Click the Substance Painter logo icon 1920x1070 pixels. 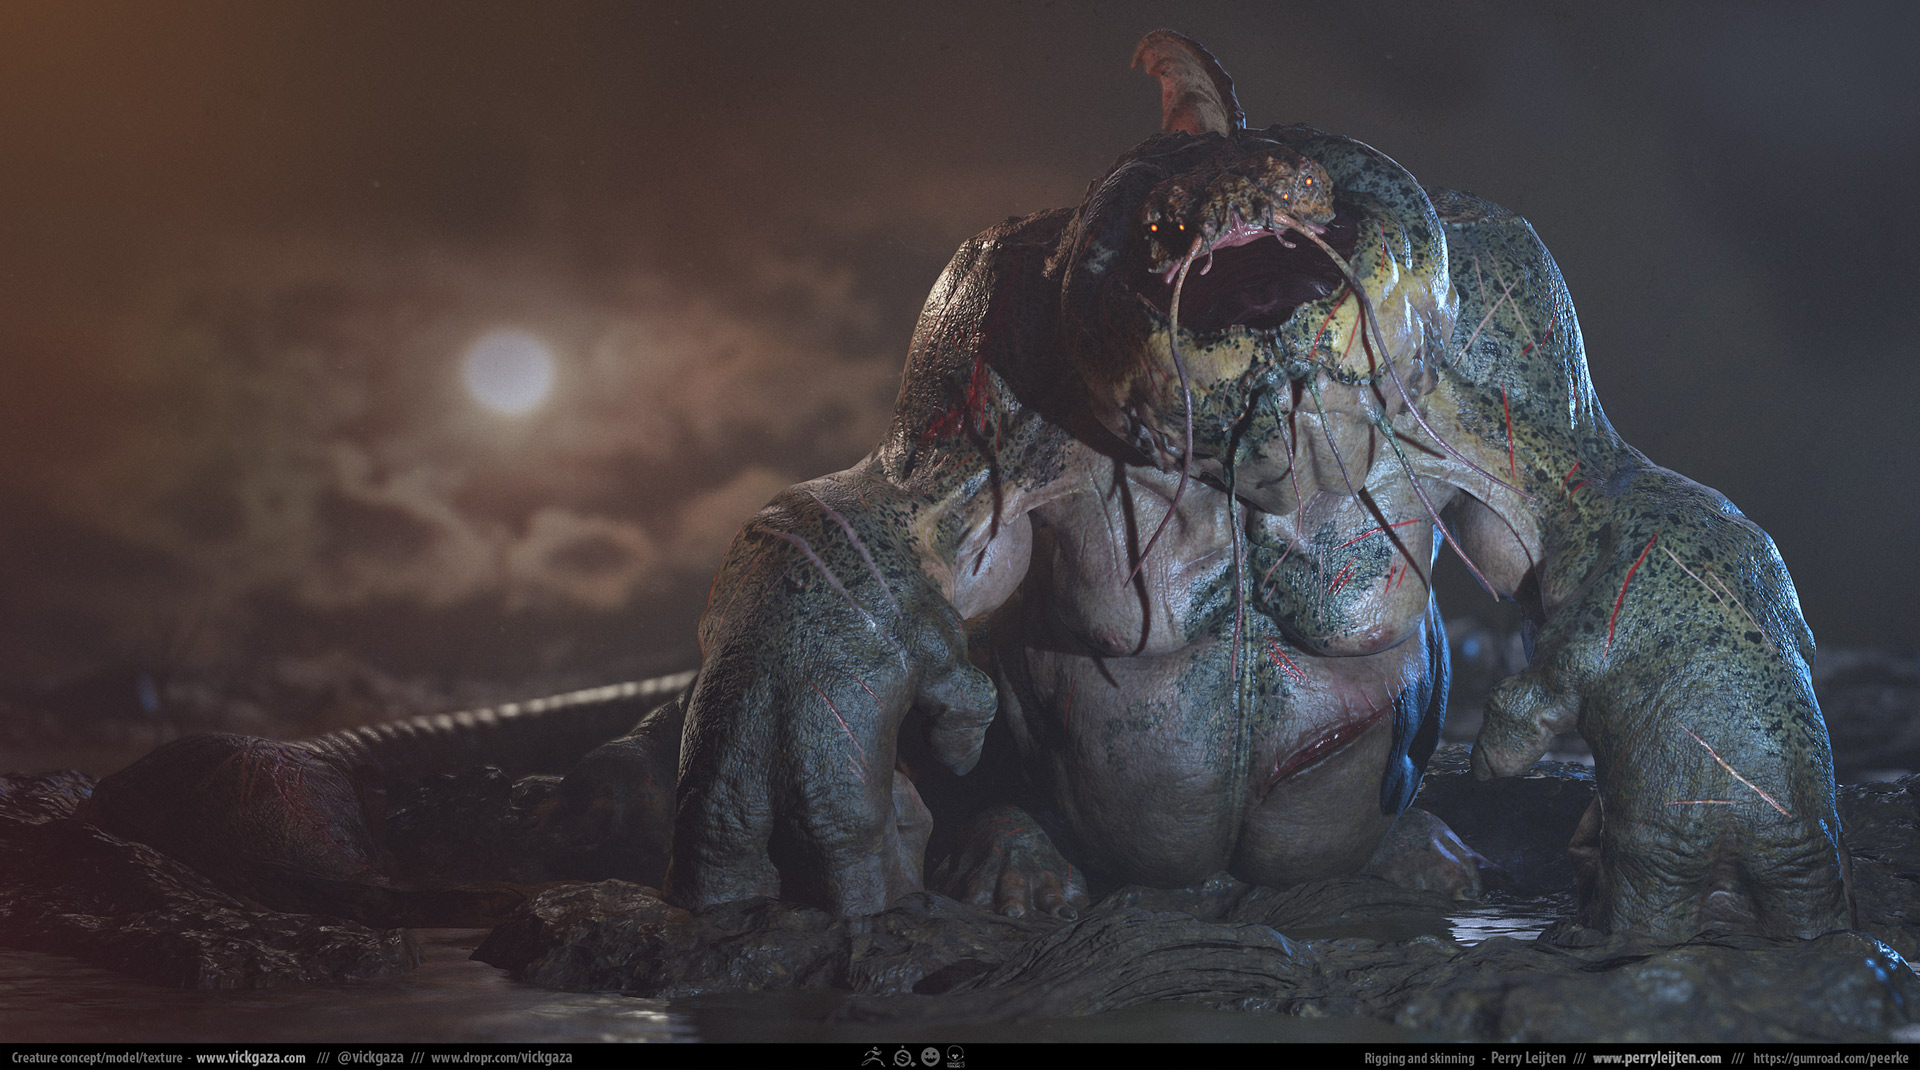[x=903, y=1056]
